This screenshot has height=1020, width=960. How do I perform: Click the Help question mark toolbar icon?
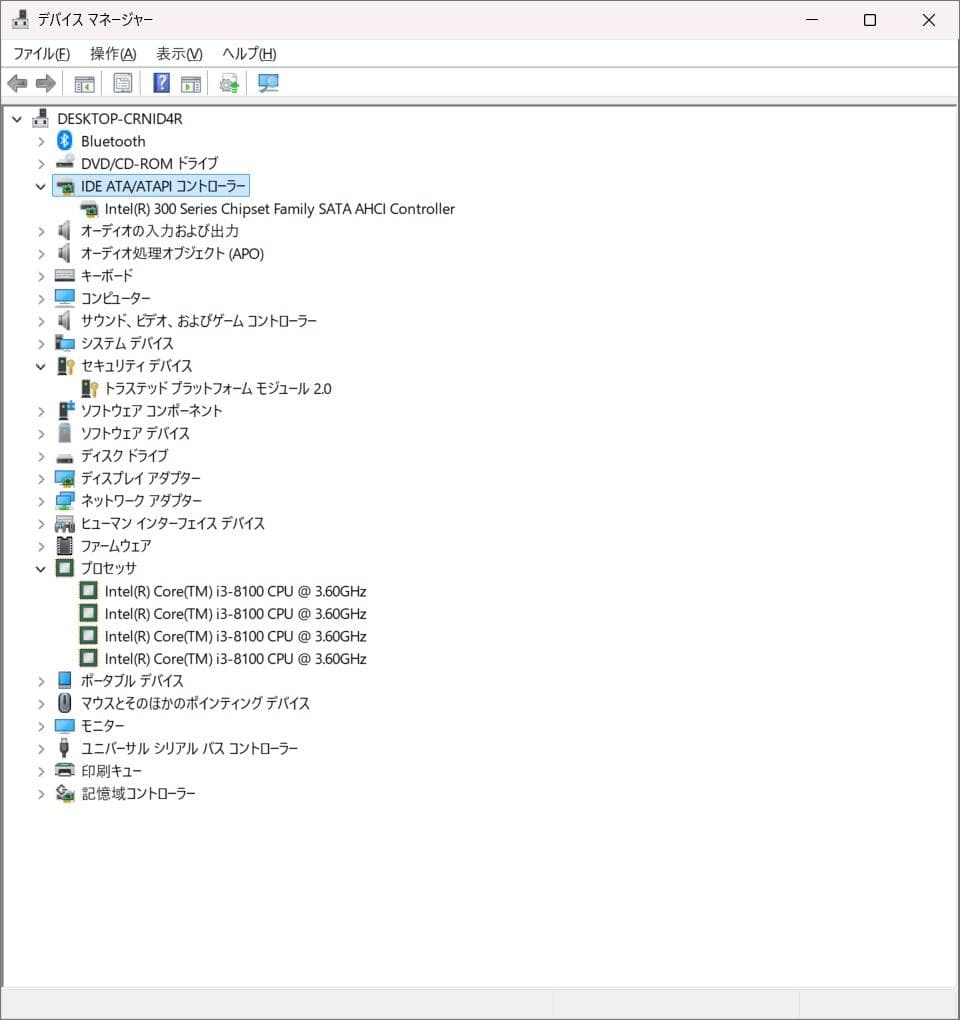160,83
